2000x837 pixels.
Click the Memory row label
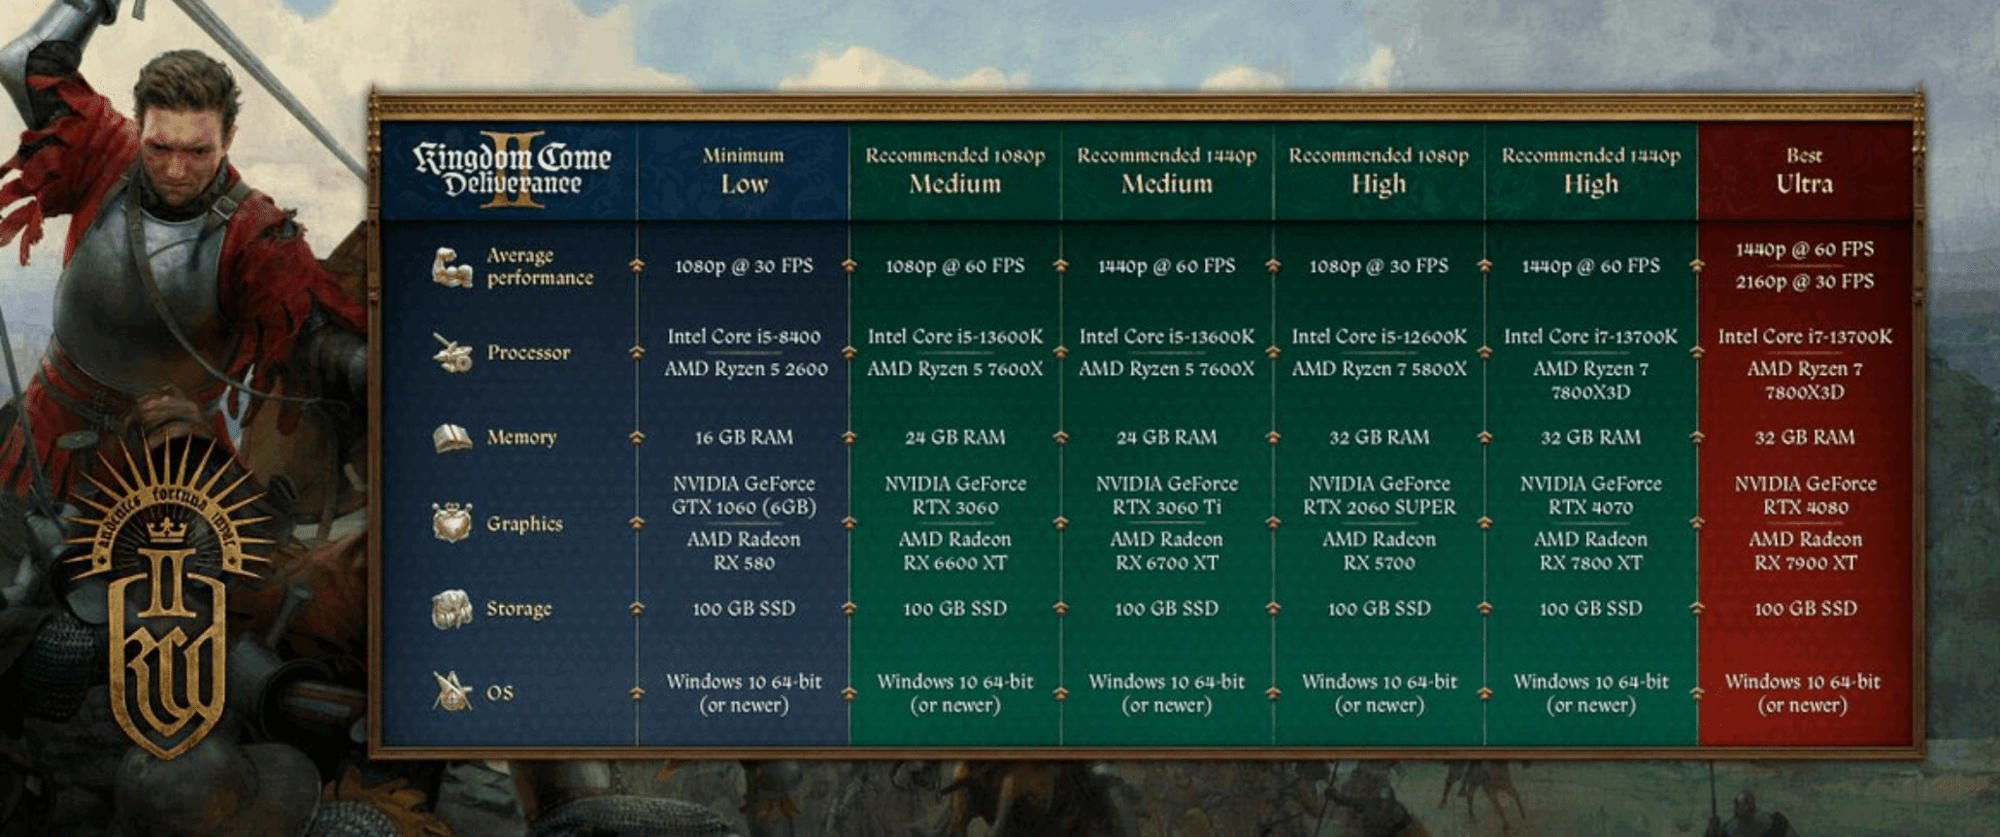coord(522,437)
